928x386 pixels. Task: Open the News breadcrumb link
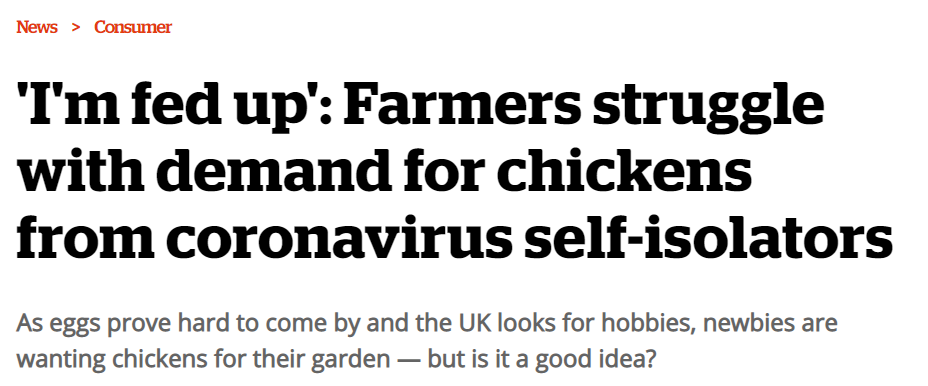coord(37,27)
